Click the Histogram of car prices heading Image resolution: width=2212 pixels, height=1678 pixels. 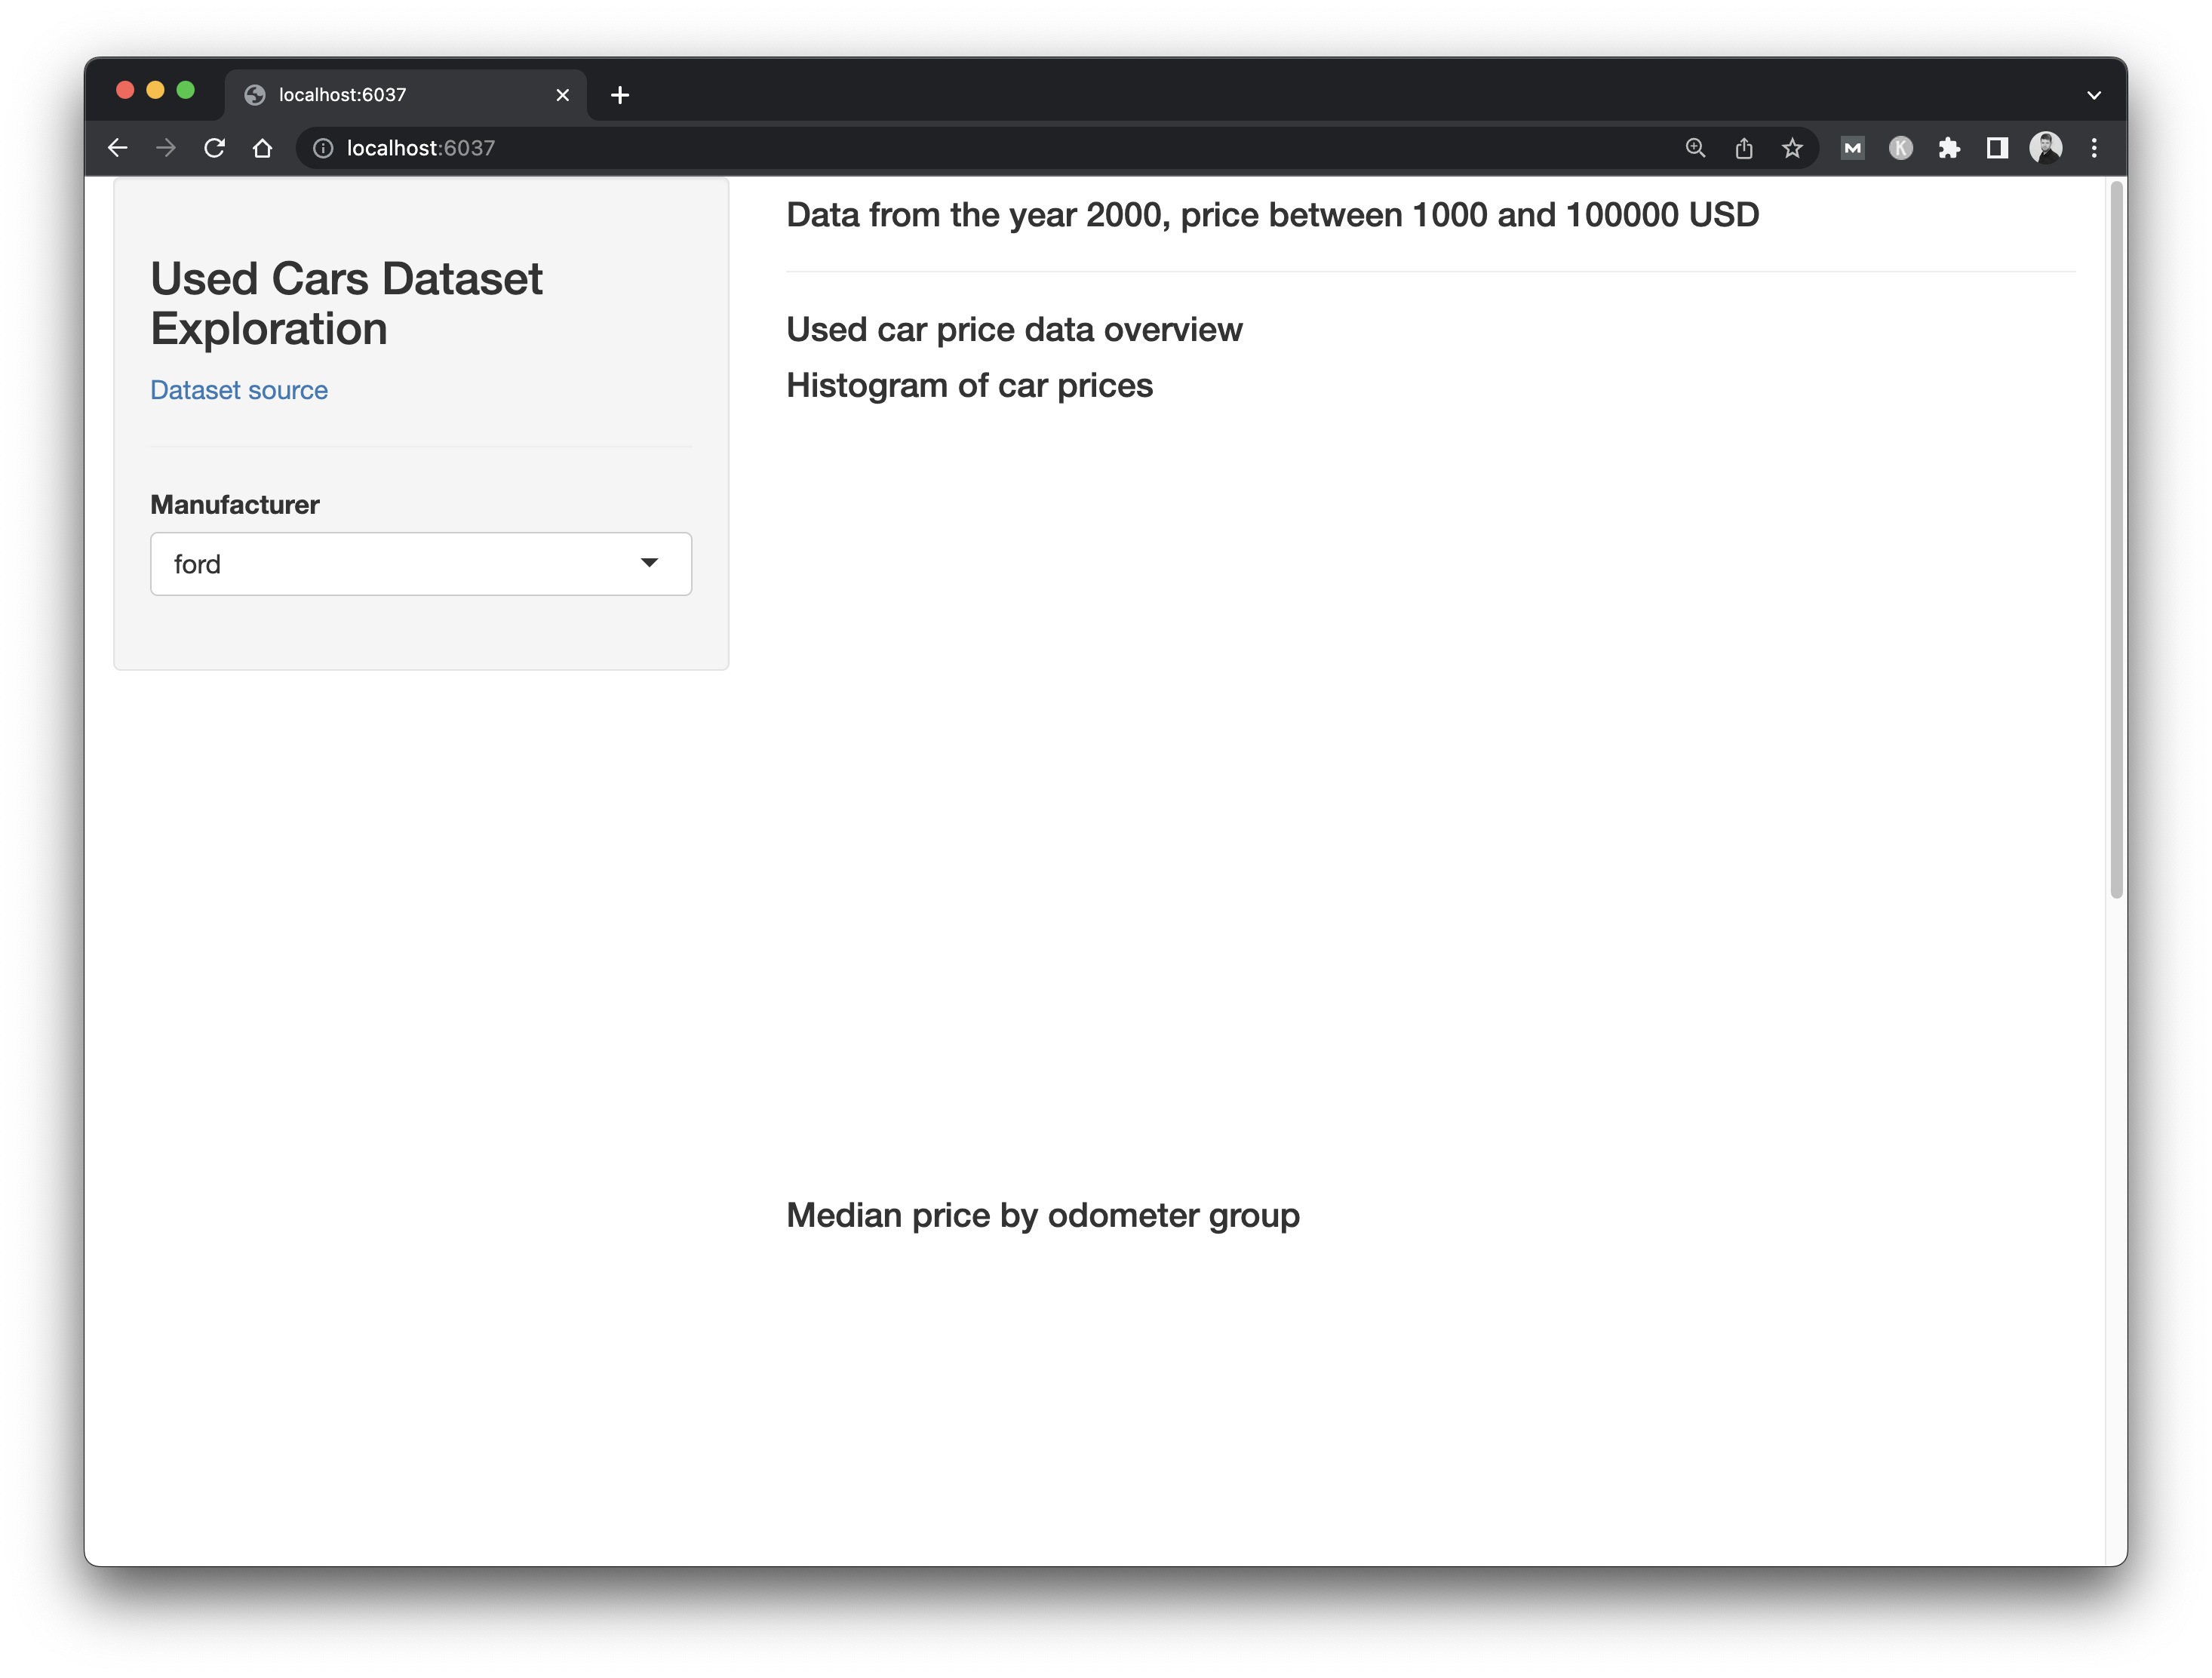(969, 386)
